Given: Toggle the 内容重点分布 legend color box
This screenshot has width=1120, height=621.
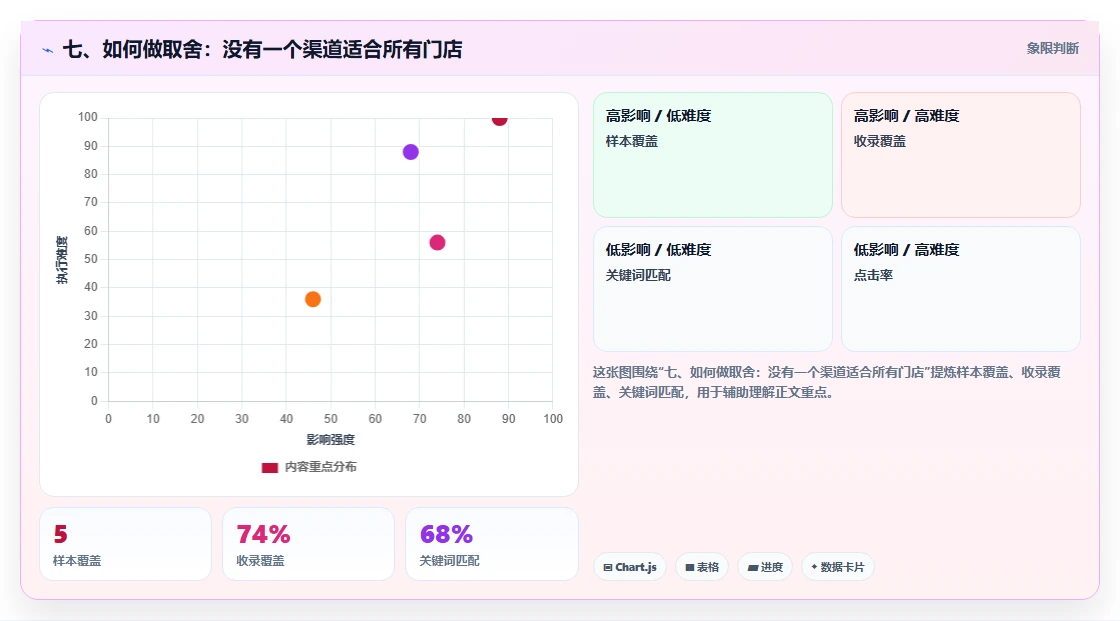Looking at the screenshot, I should pos(269,467).
